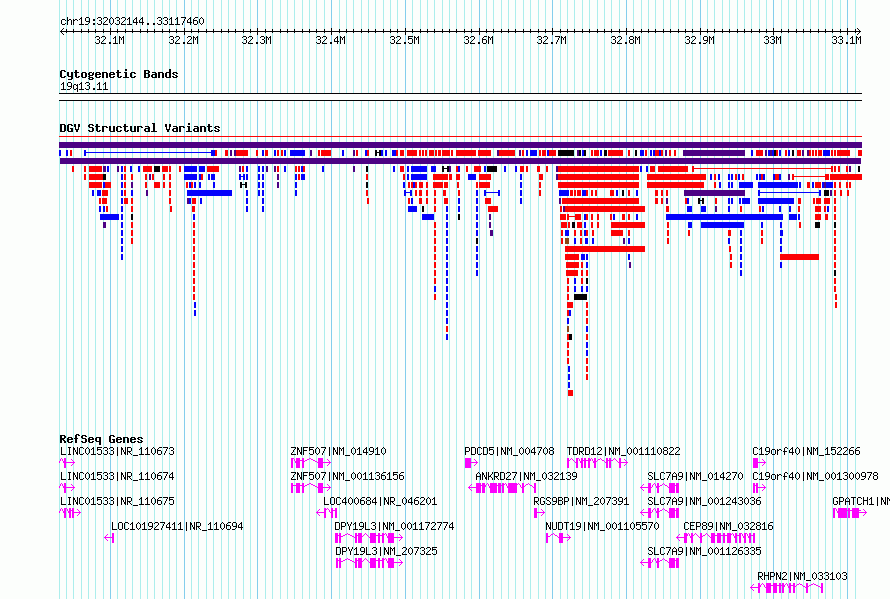Click the GPATCH1 gene label
Image resolution: width=890 pixels, height=599 pixels.
(x=861, y=501)
